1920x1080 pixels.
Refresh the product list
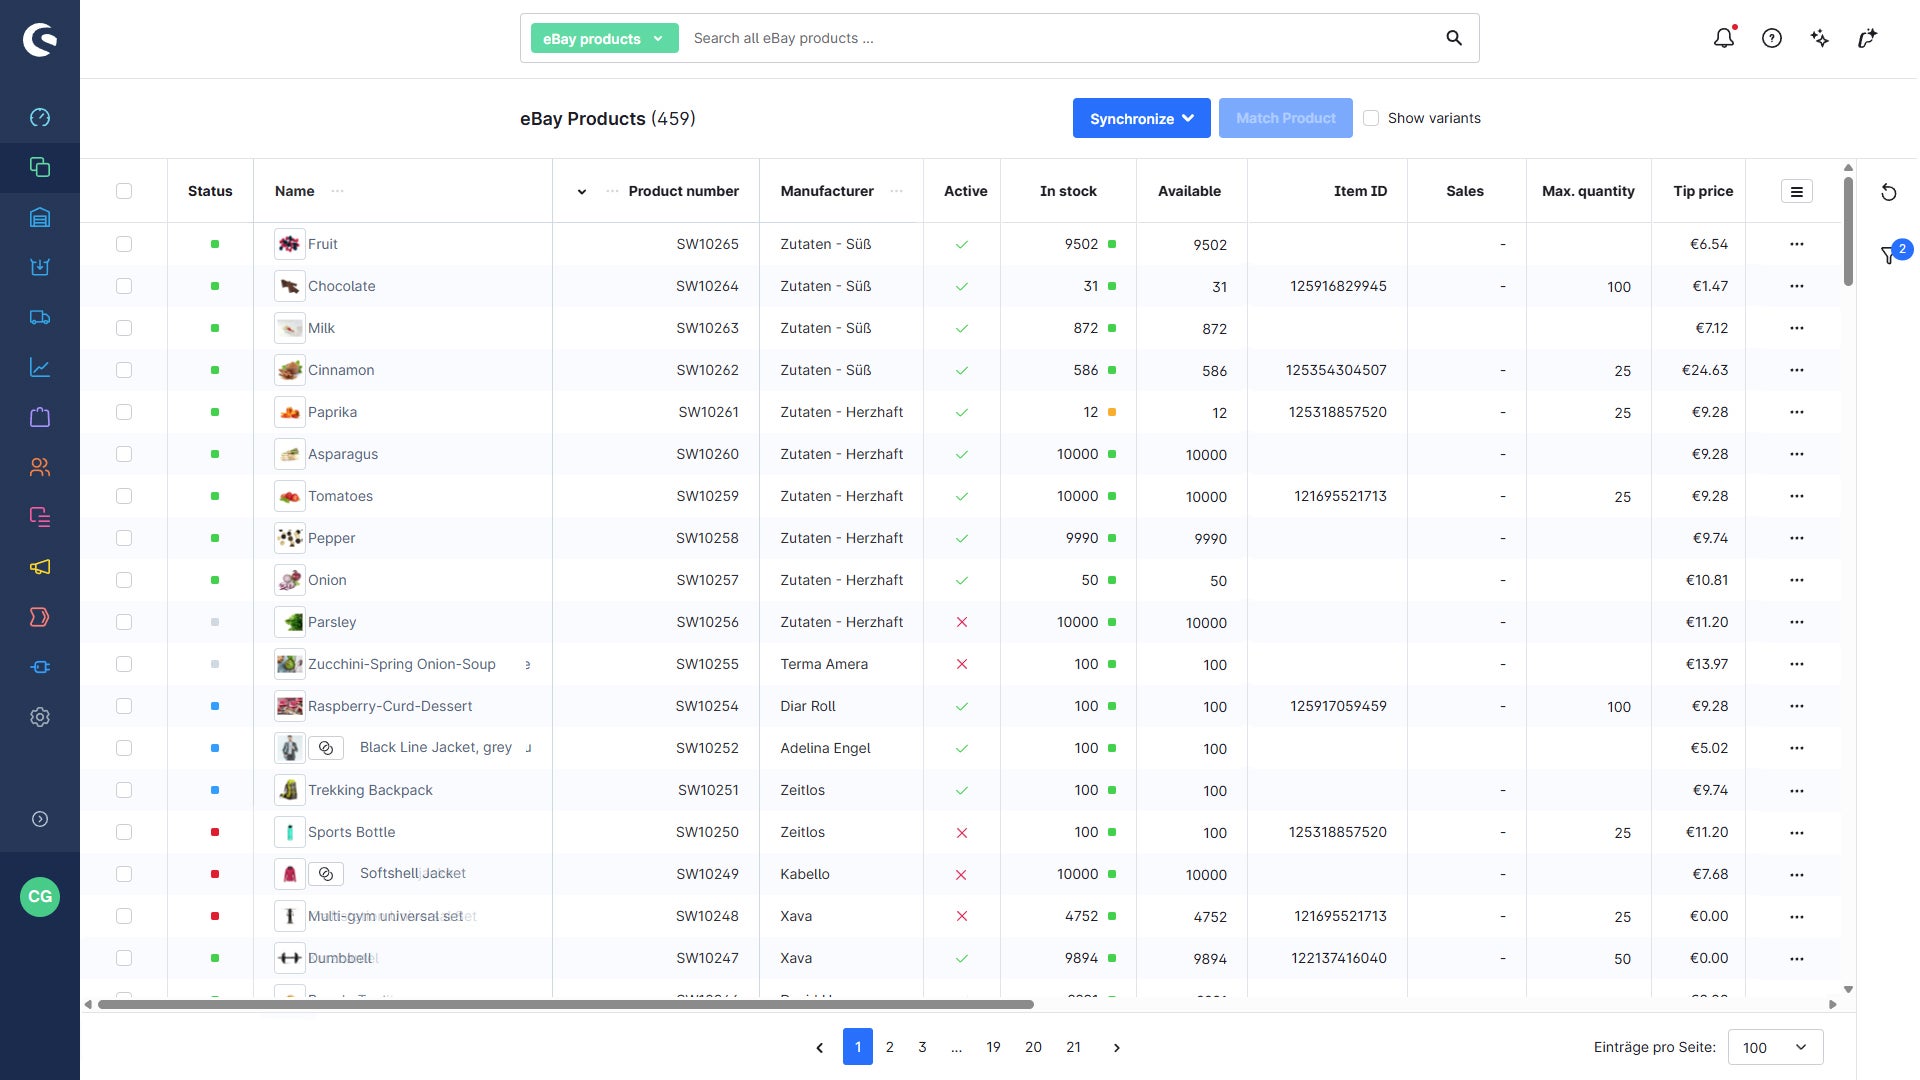coord(1889,192)
